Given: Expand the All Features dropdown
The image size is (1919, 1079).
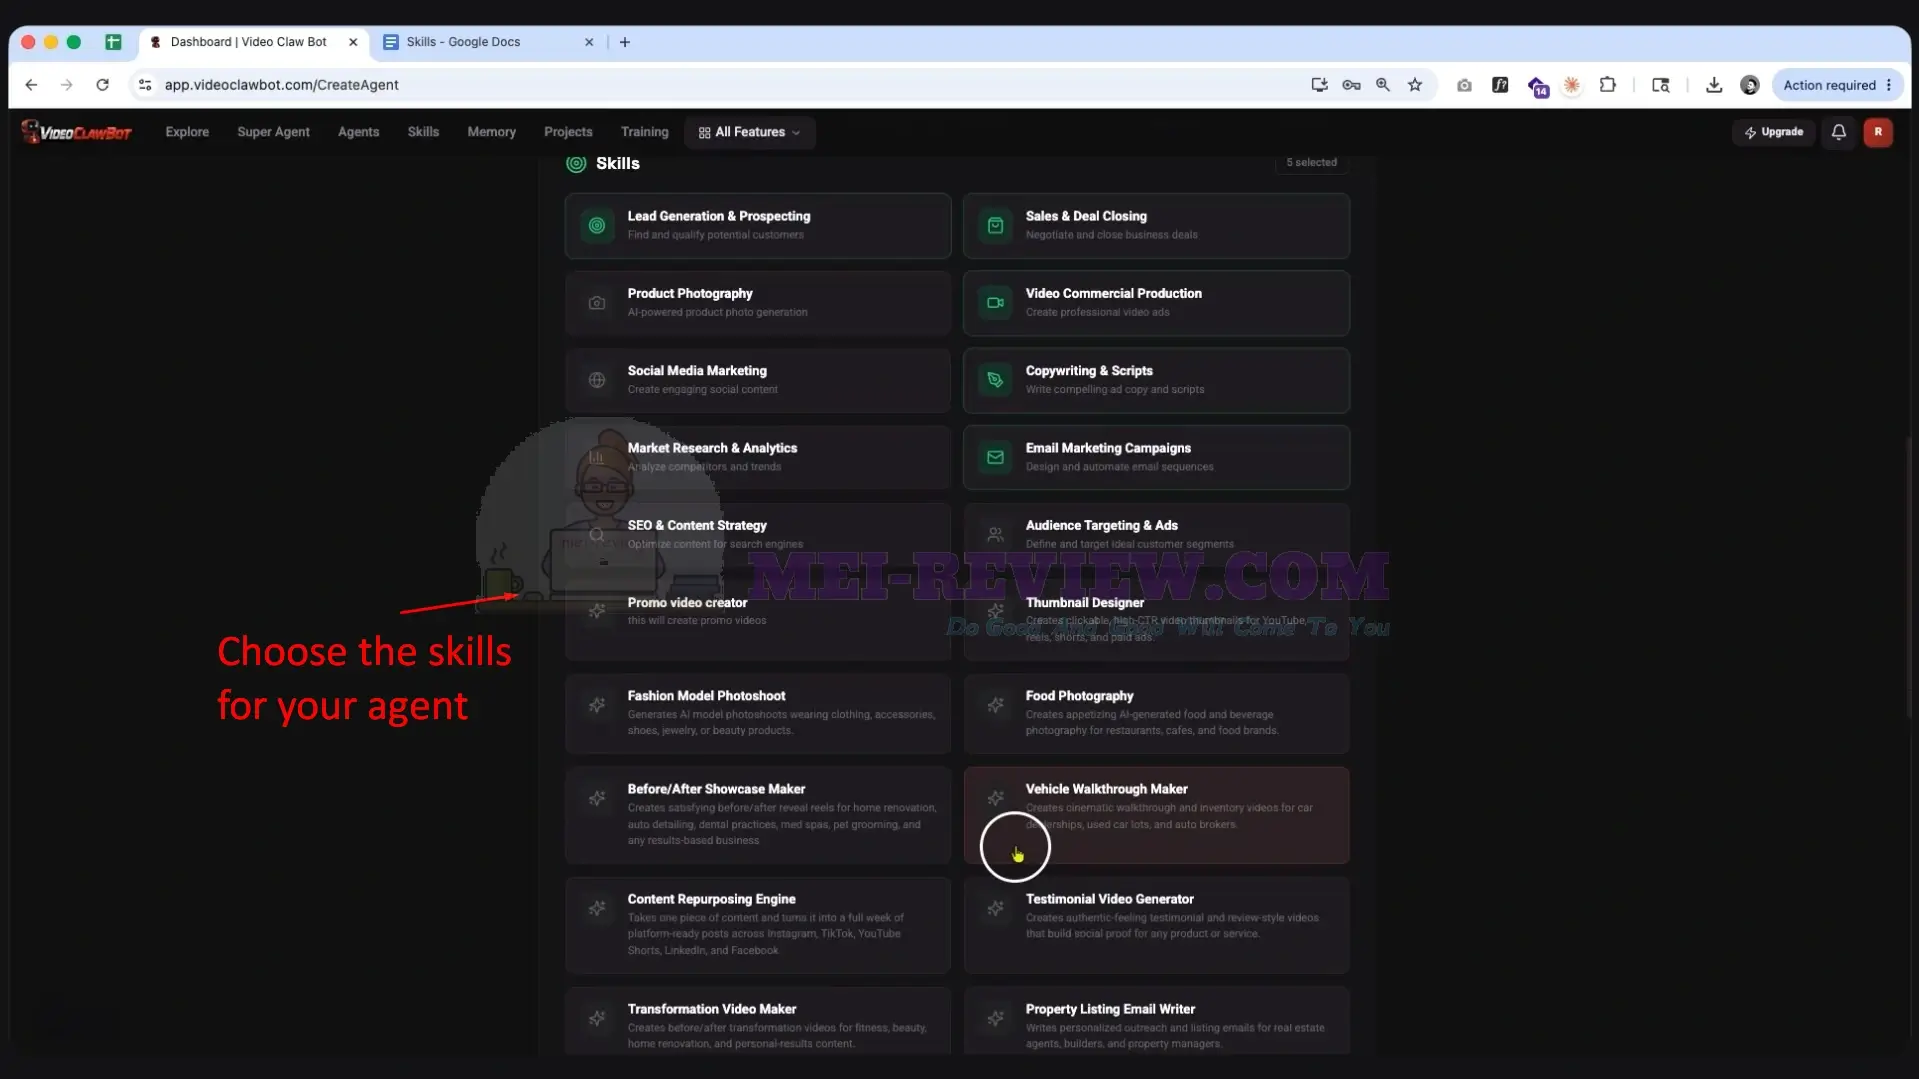Looking at the screenshot, I should tap(749, 132).
